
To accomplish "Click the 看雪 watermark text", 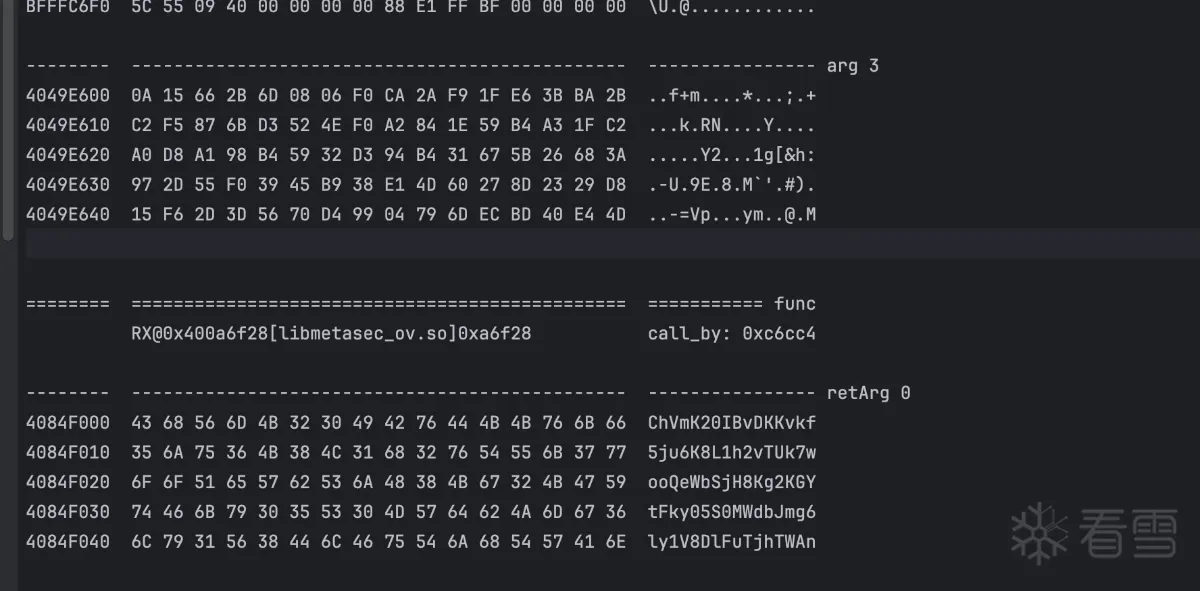I will [x=1133, y=534].
